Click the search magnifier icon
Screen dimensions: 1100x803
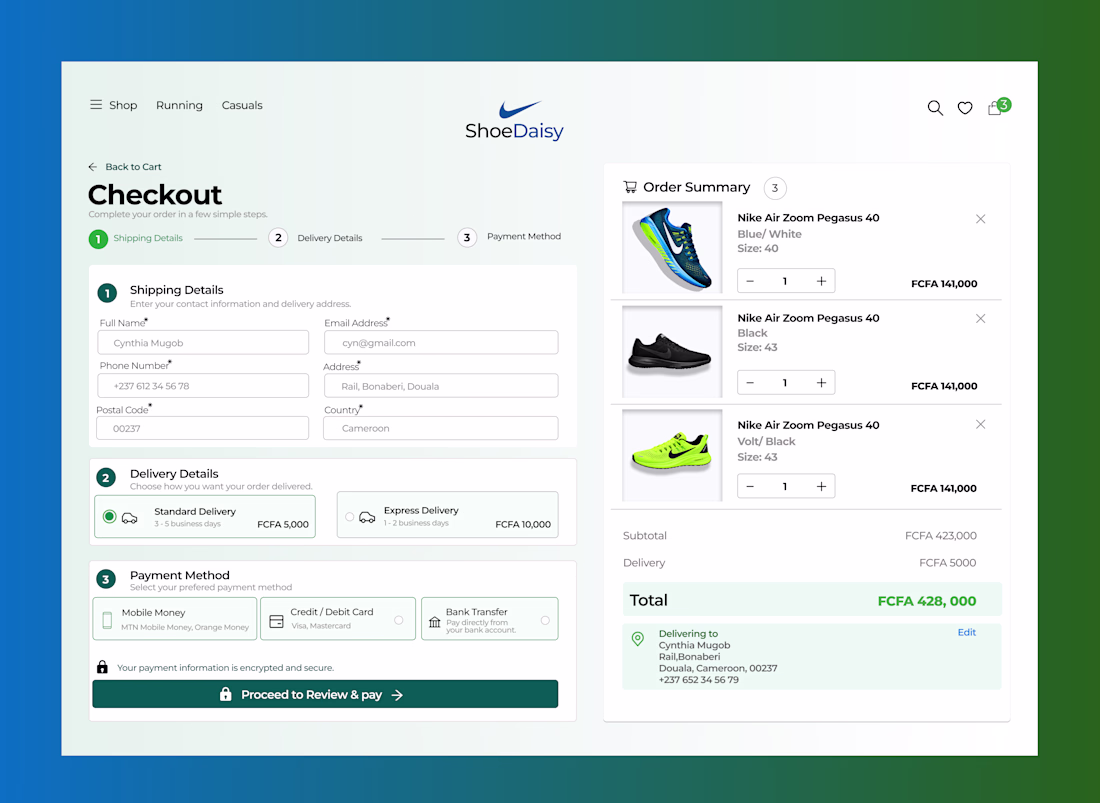click(934, 108)
